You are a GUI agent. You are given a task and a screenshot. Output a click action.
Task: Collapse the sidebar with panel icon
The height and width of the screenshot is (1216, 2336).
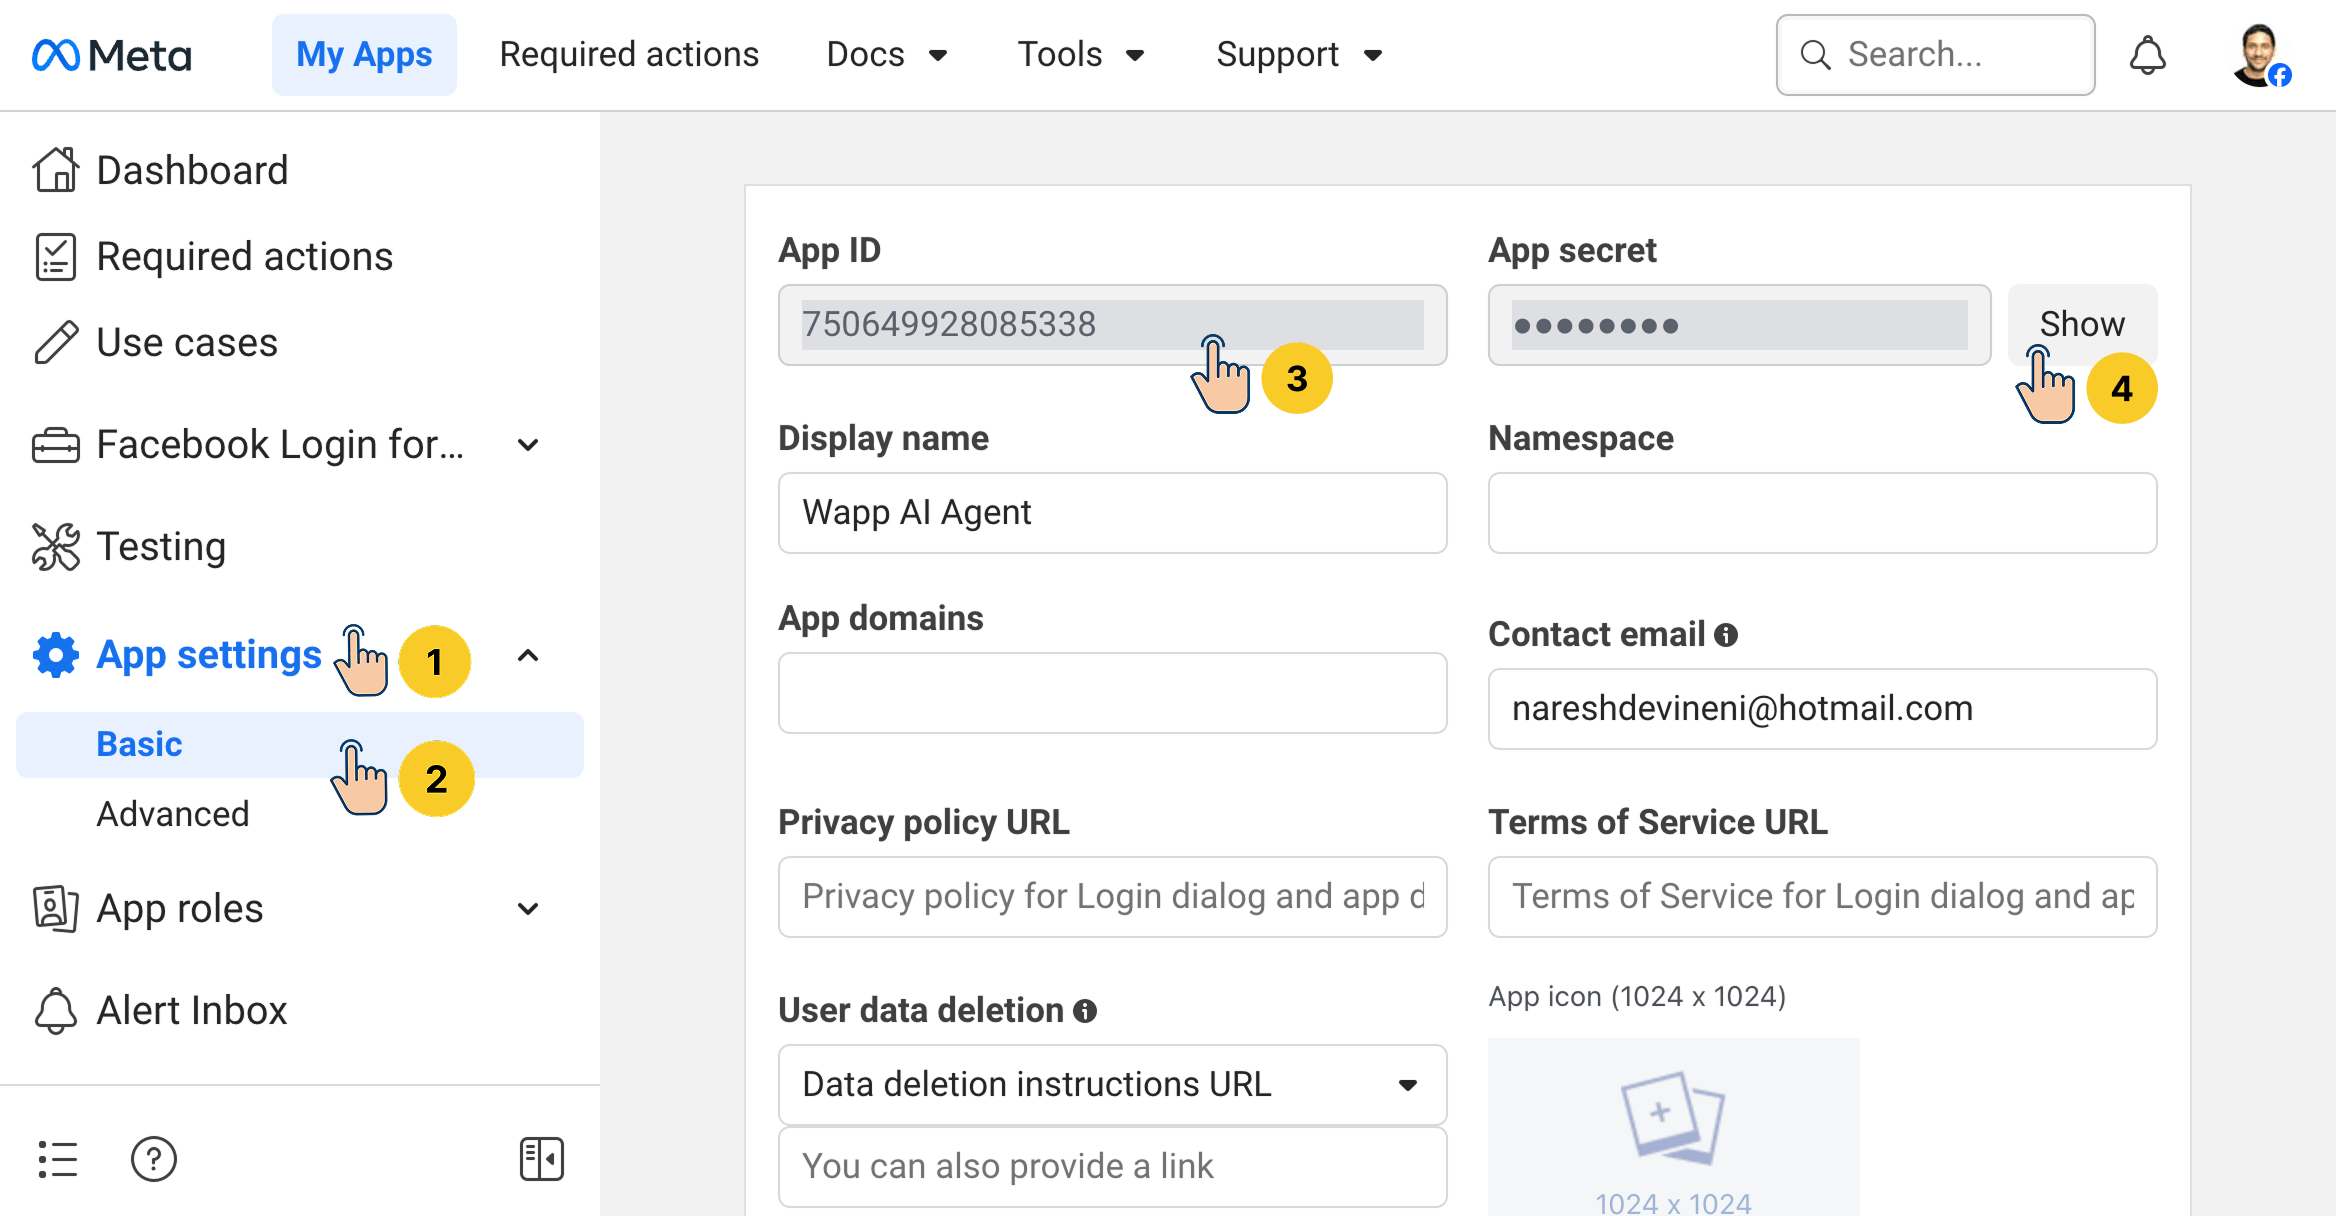542,1160
